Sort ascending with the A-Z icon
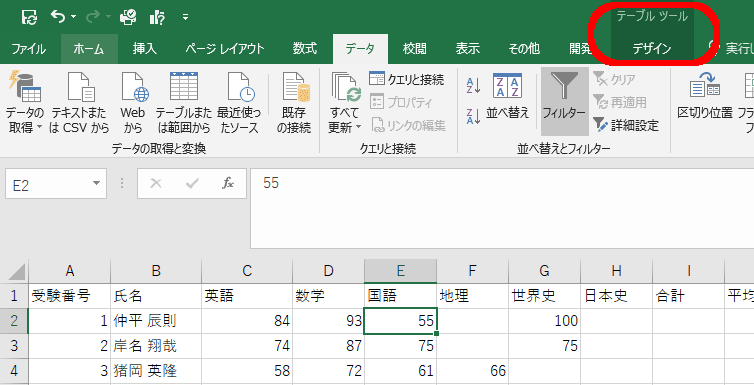754x385 pixels. [473, 86]
